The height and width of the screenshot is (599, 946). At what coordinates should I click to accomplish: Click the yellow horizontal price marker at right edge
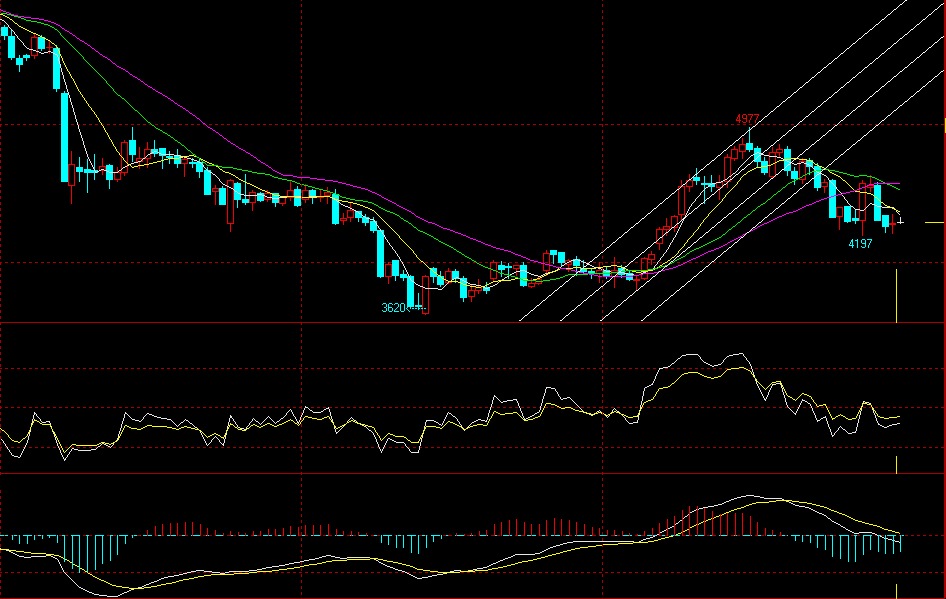934,221
